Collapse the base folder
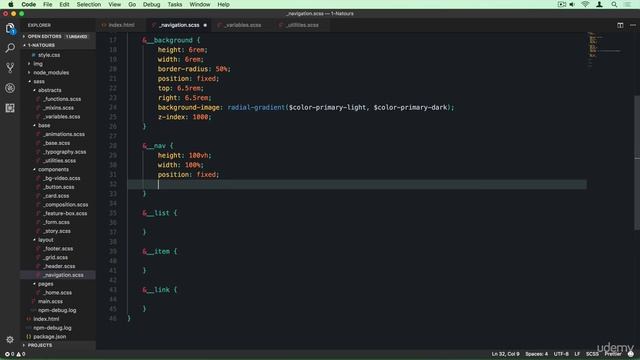The width and height of the screenshot is (640, 360). click(44, 125)
